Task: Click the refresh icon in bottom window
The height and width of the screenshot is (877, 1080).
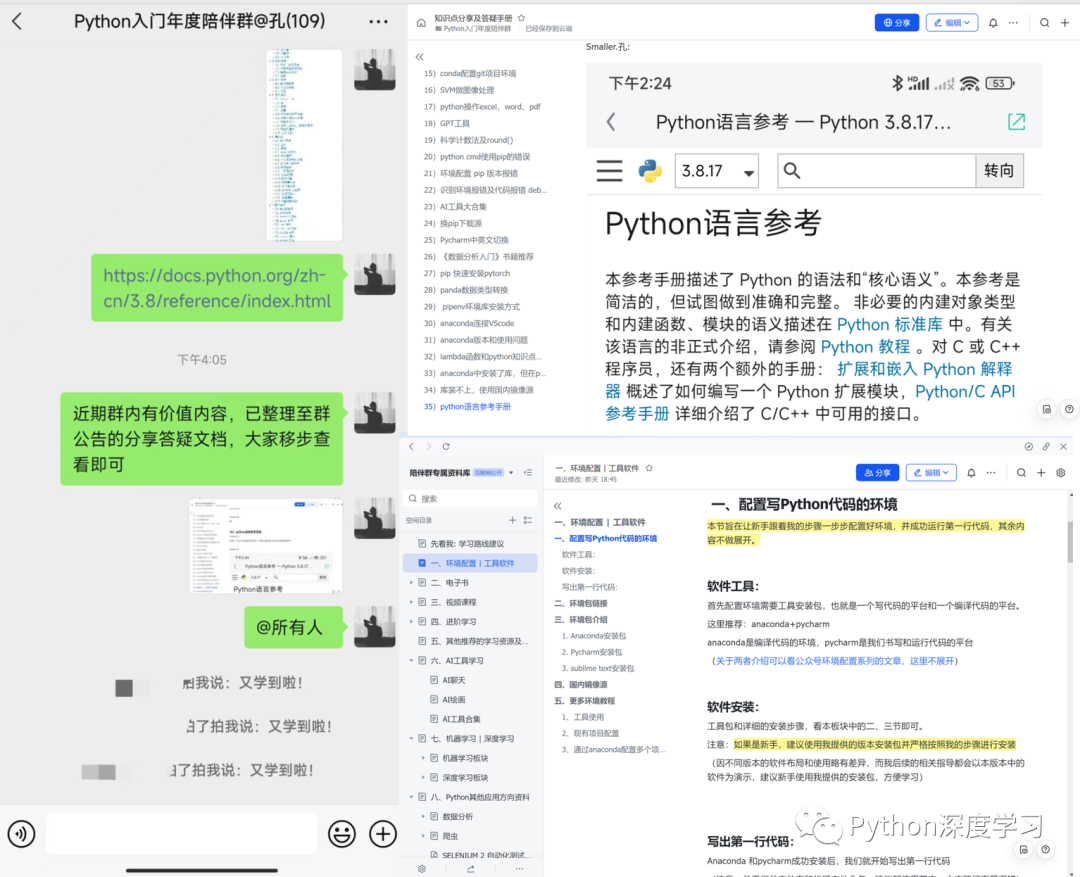Action: 446,446
